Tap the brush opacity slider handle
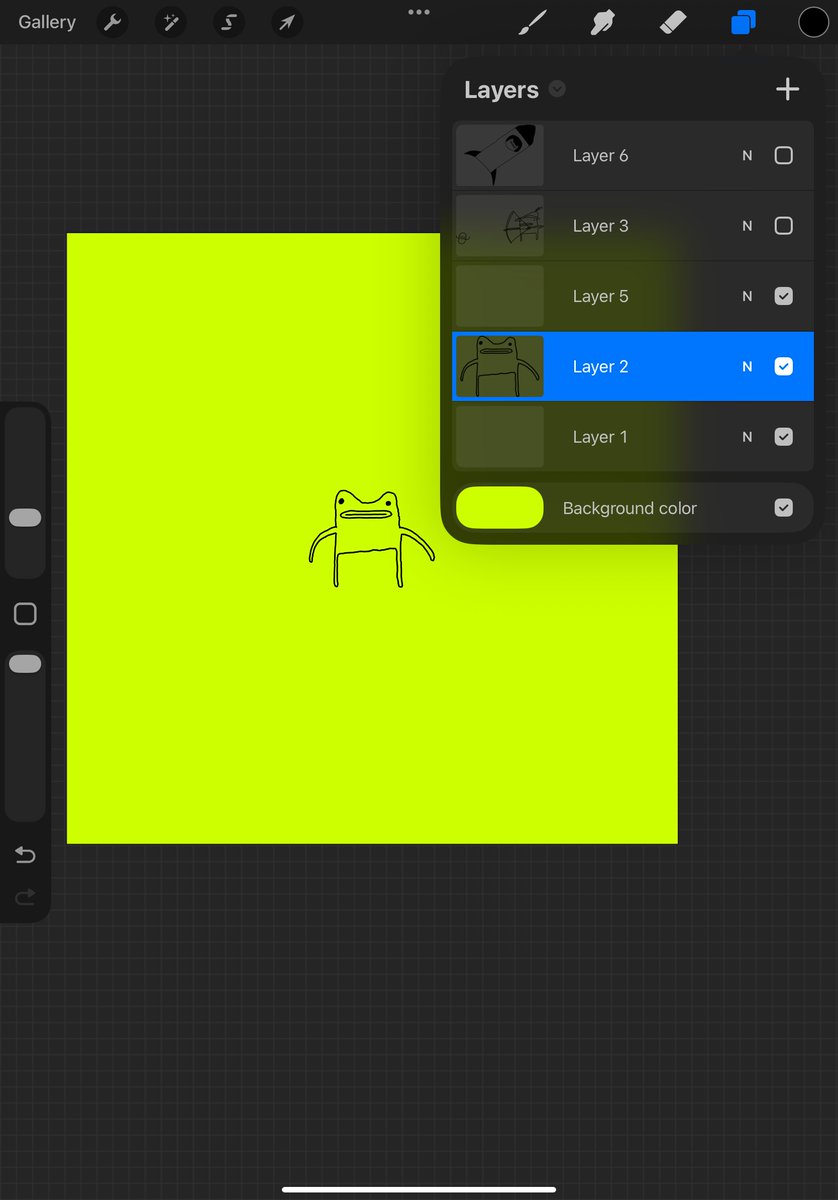The image size is (838, 1200). click(25, 664)
